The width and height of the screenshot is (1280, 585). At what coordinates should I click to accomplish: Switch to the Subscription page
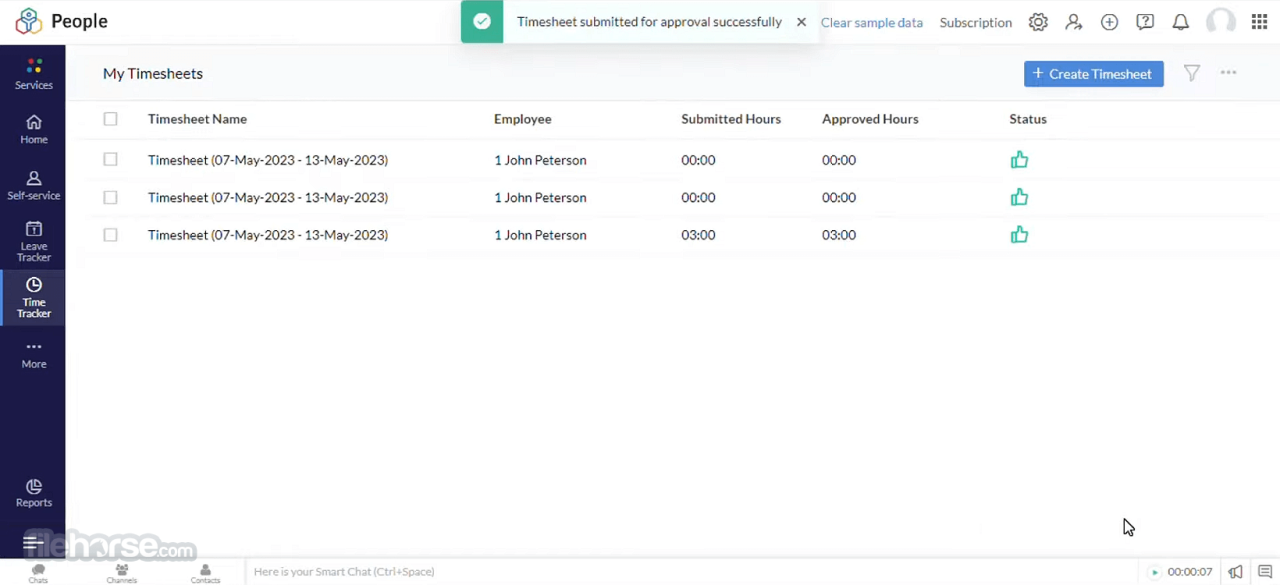point(975,21)
